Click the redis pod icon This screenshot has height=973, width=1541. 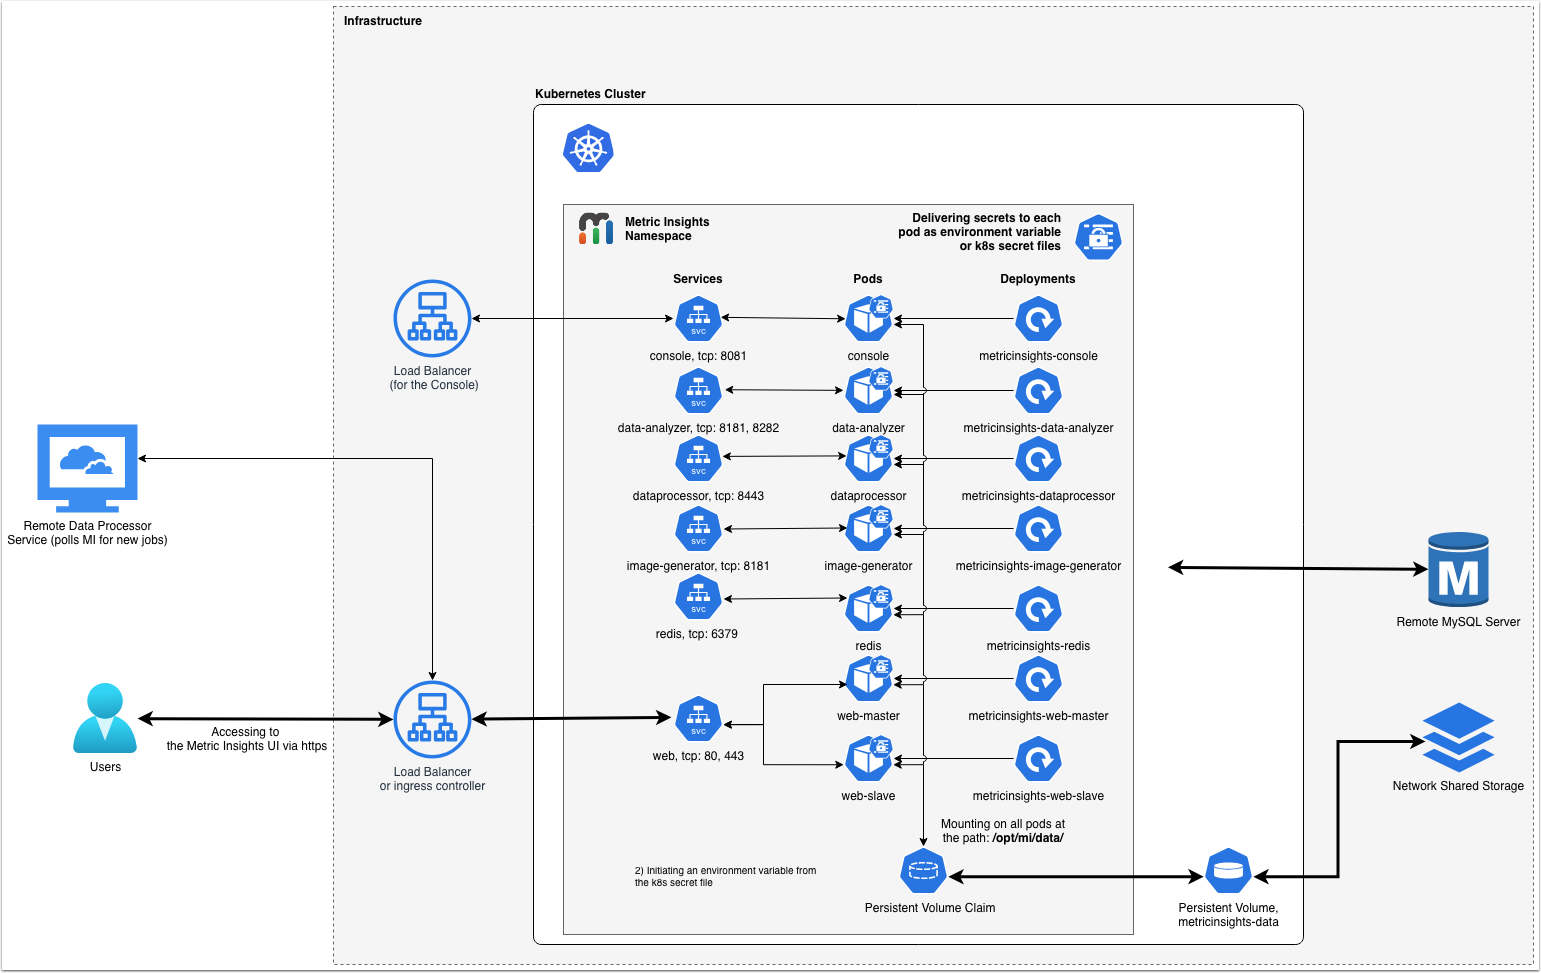pos(869,608)
